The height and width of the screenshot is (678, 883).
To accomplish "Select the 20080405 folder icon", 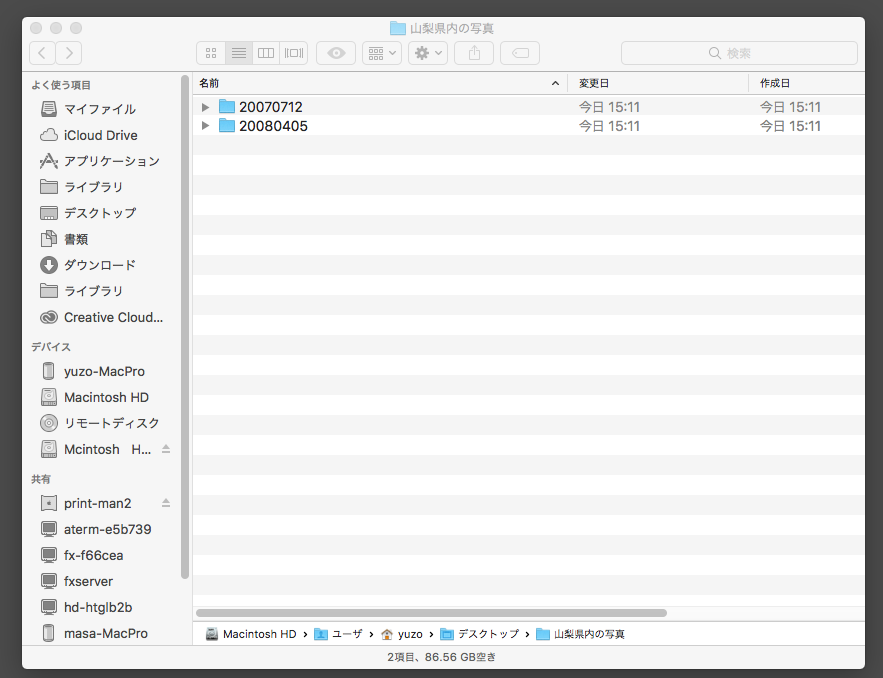I will tap(226, 125).
